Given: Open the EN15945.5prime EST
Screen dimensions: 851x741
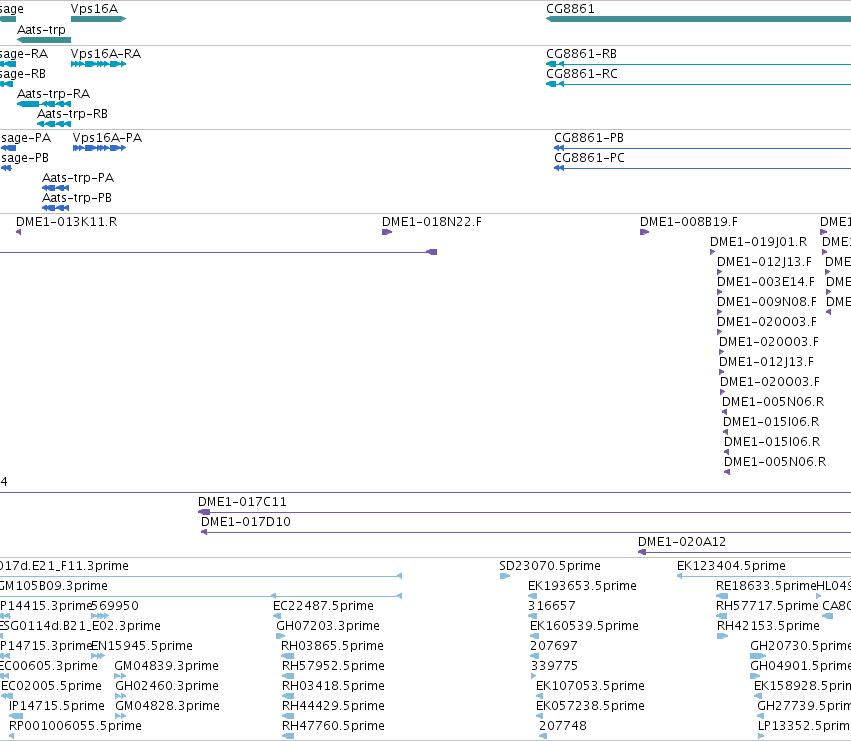Looking at the screenshot, I should click(x=142, y=647).
